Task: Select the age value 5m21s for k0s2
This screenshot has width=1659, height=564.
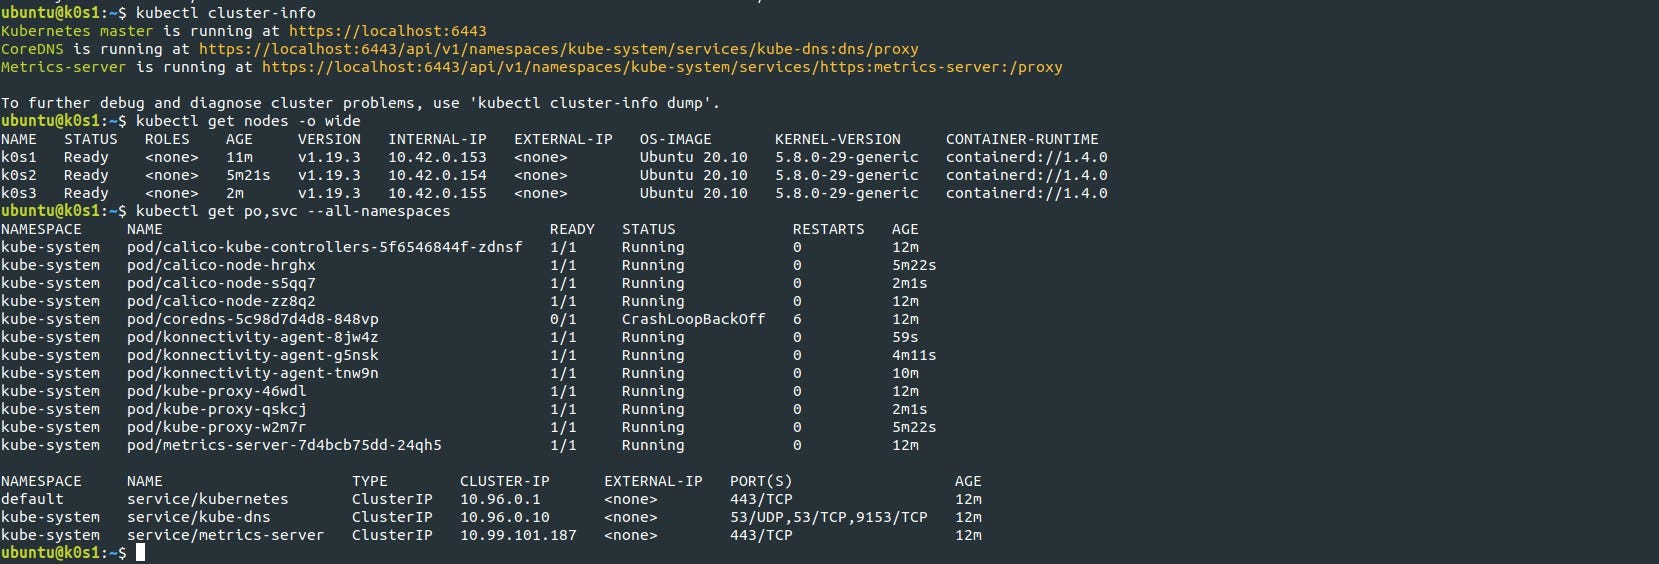Action: [x=248, y=175]
